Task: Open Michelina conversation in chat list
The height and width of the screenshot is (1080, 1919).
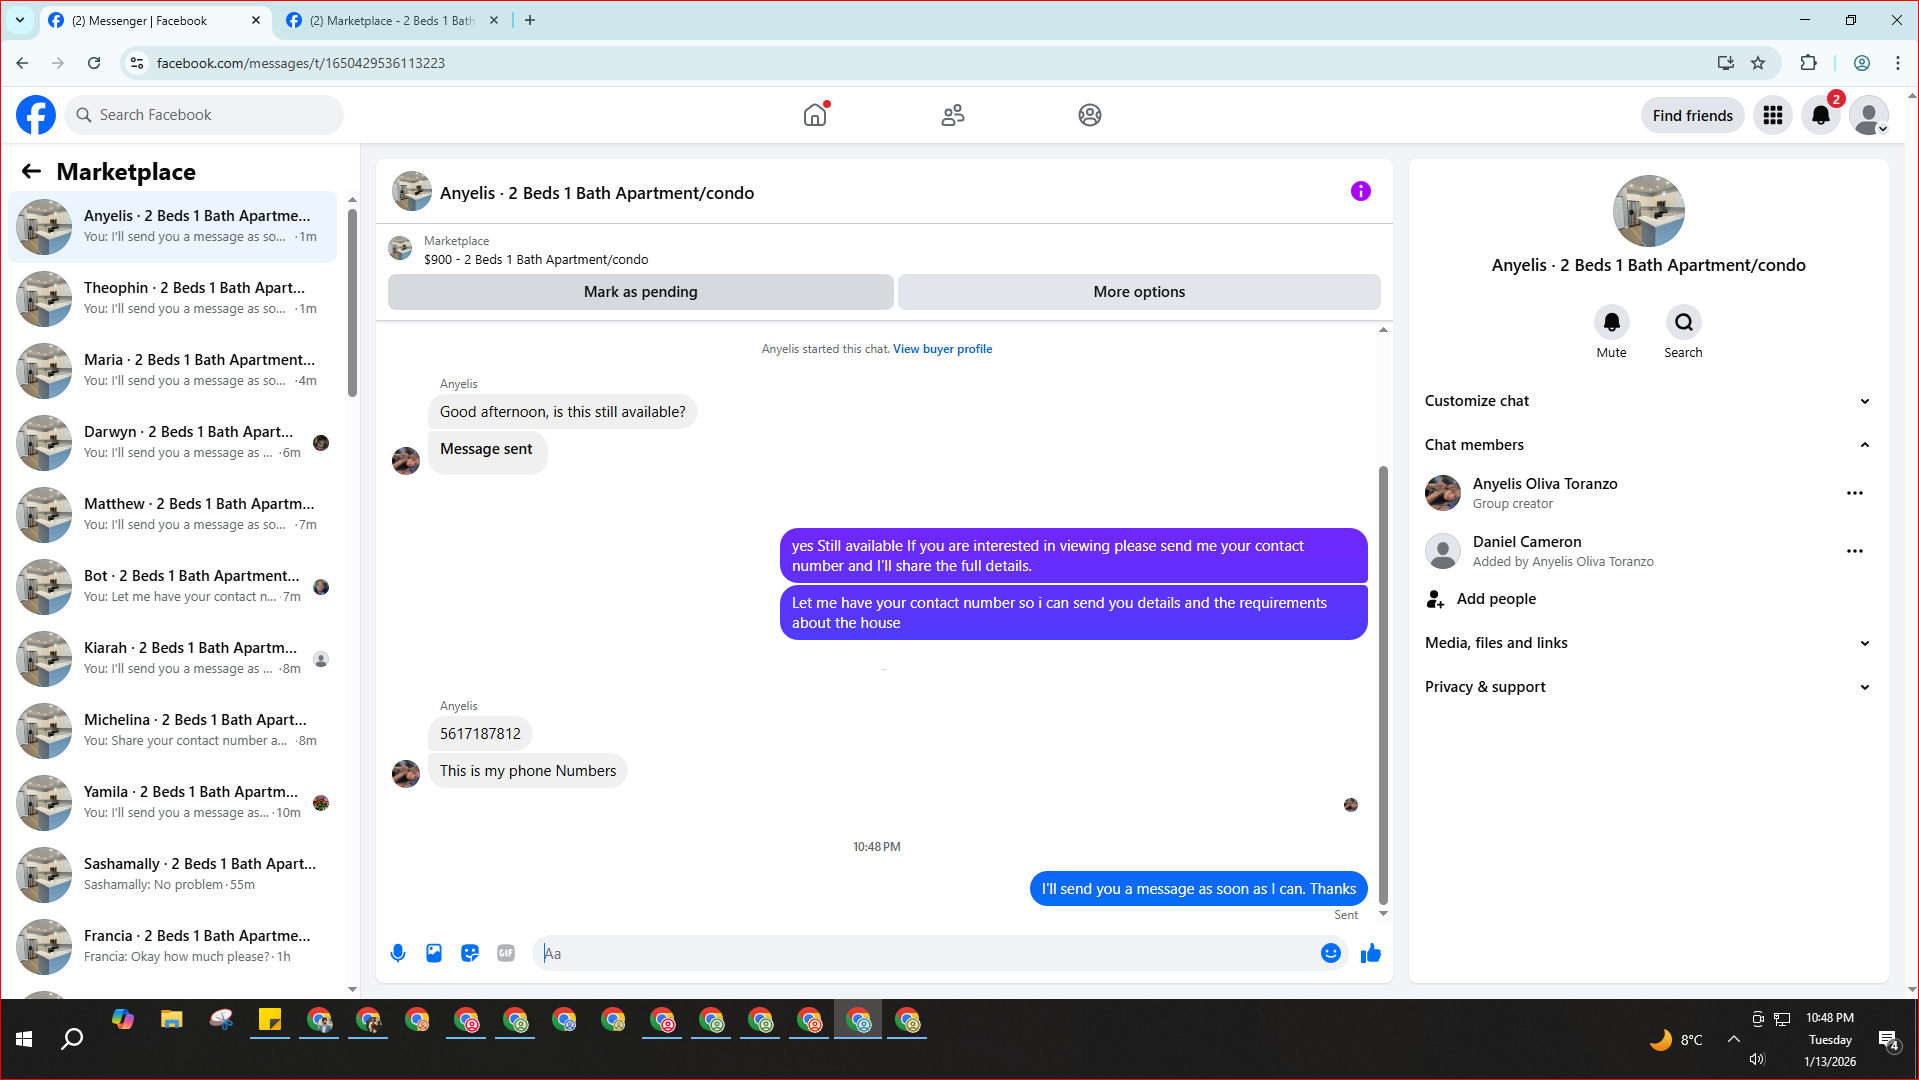Action: [172, 730]
